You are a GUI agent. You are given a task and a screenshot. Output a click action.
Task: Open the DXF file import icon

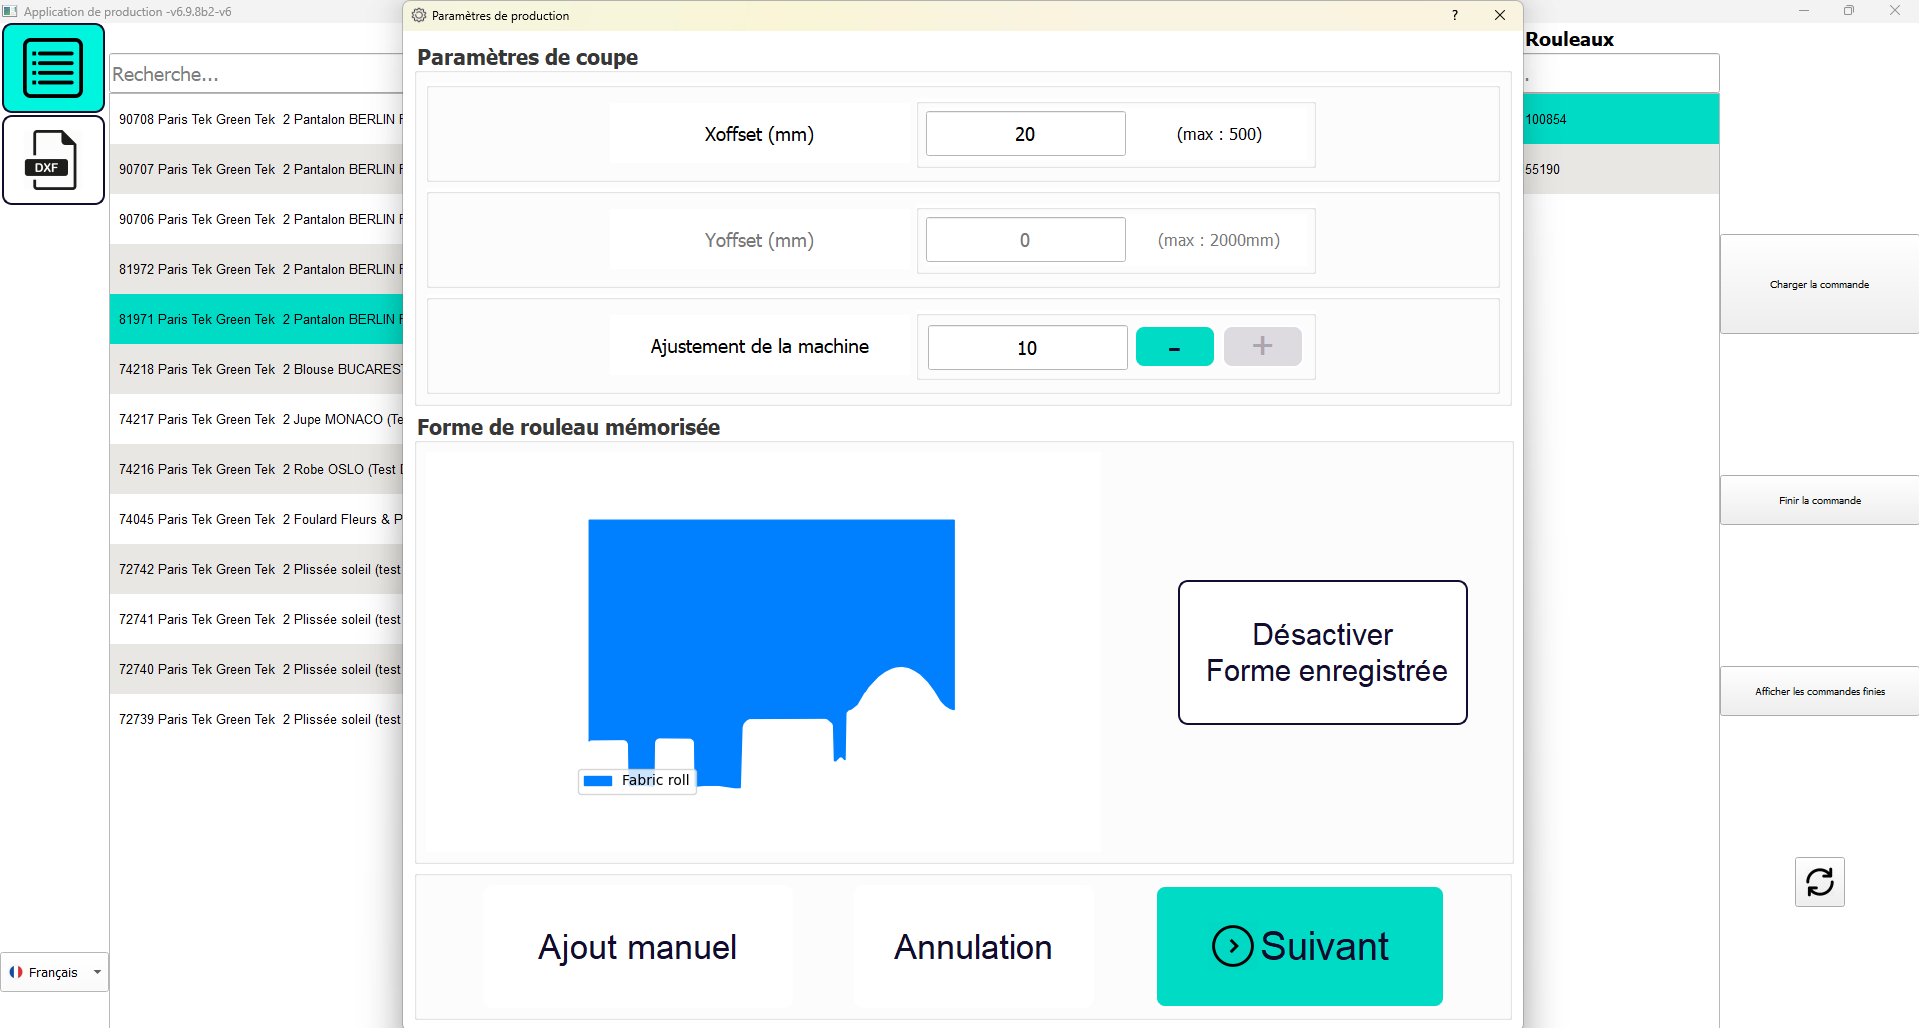click(x=53, y=160)
